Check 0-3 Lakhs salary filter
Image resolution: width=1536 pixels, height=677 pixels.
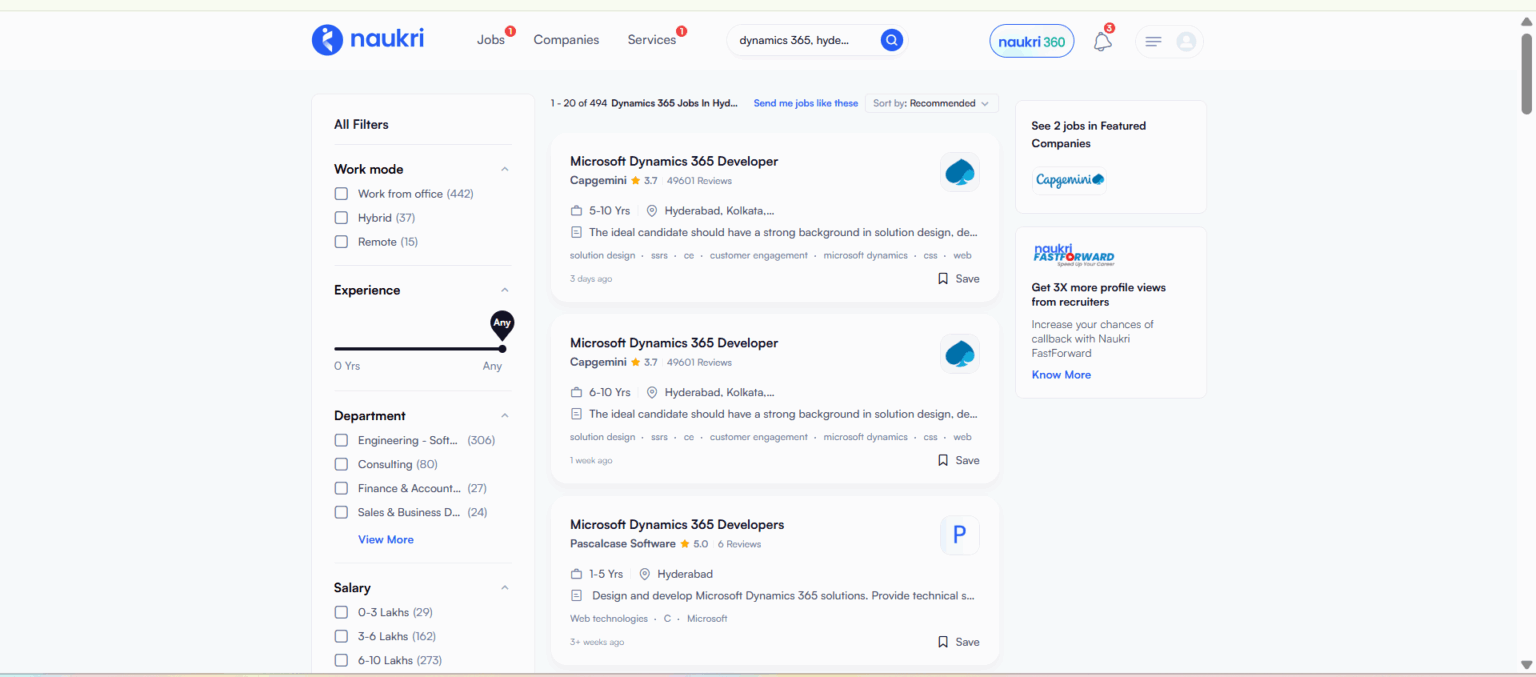pyautogui.click(x=341, y=612)
